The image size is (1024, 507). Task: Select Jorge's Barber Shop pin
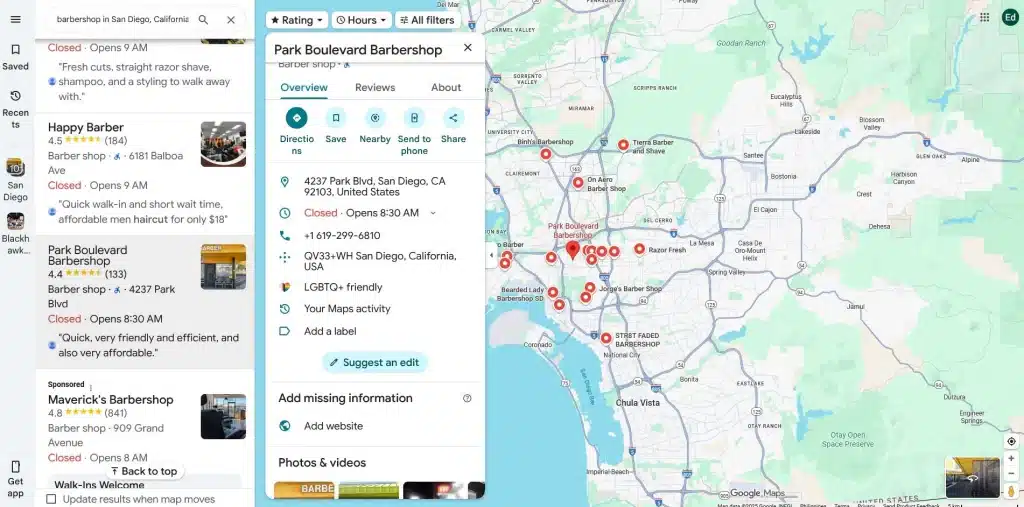tap(590, 287)
